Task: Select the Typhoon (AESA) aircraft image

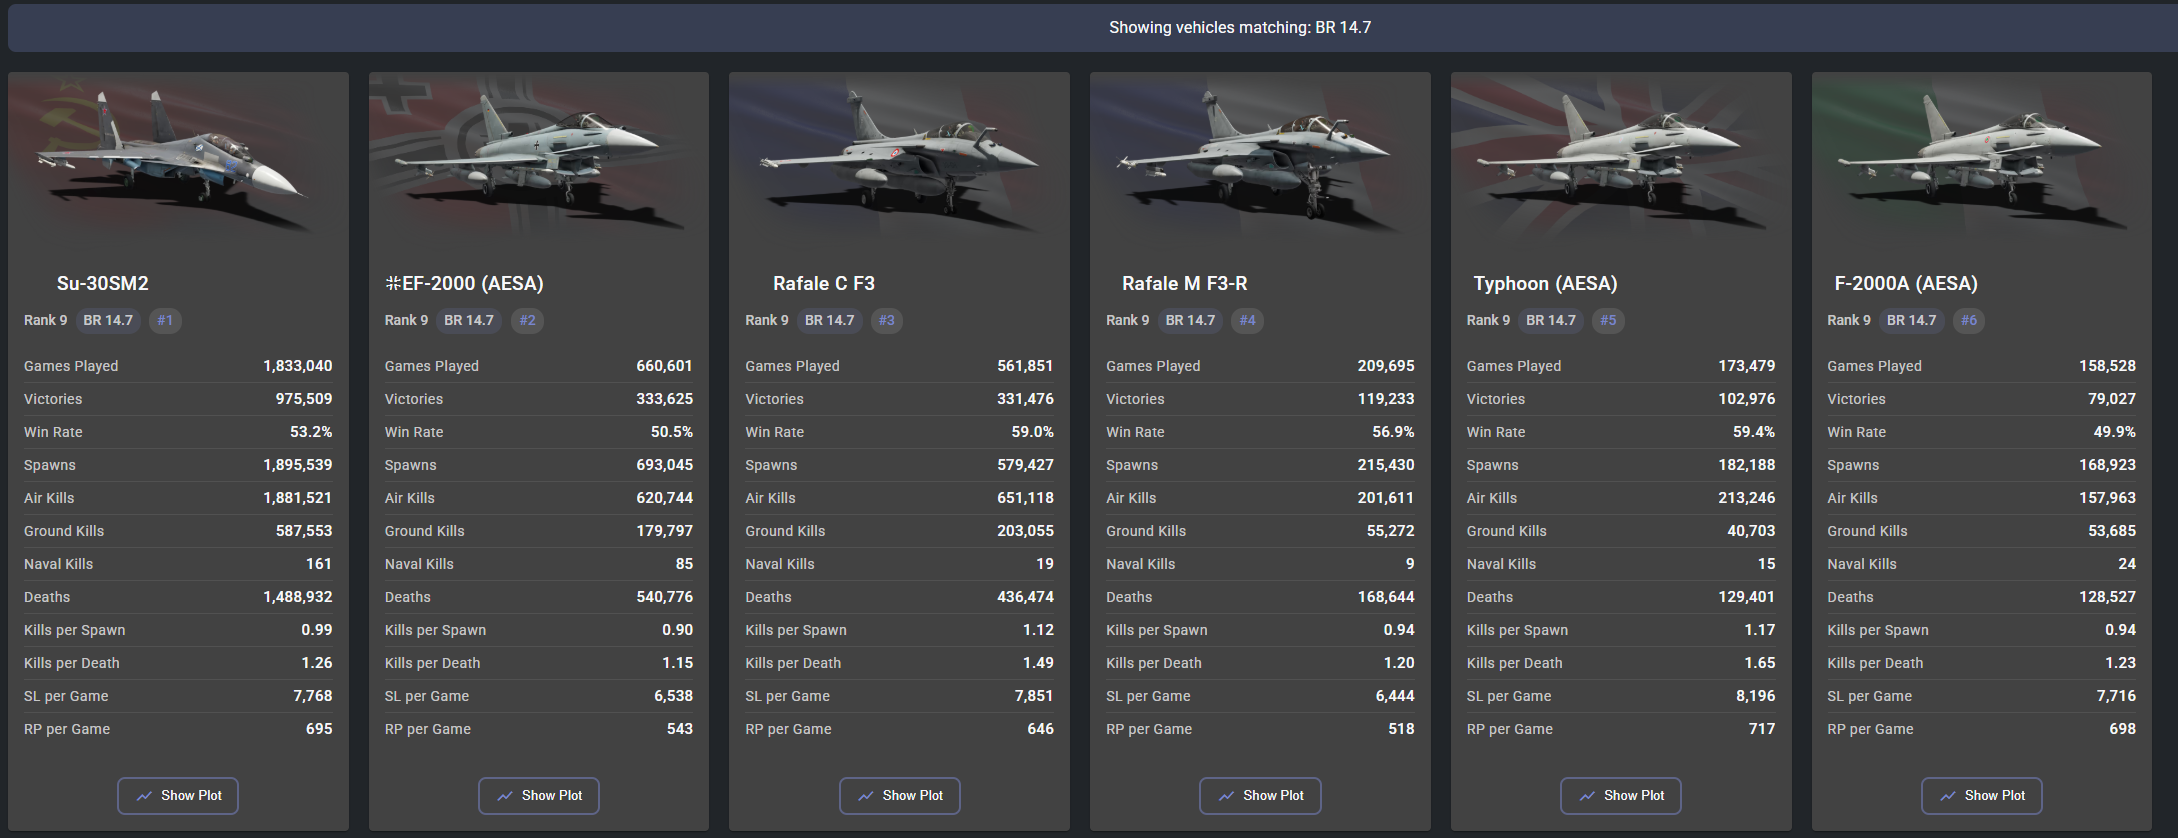Action: (1621, 160)
